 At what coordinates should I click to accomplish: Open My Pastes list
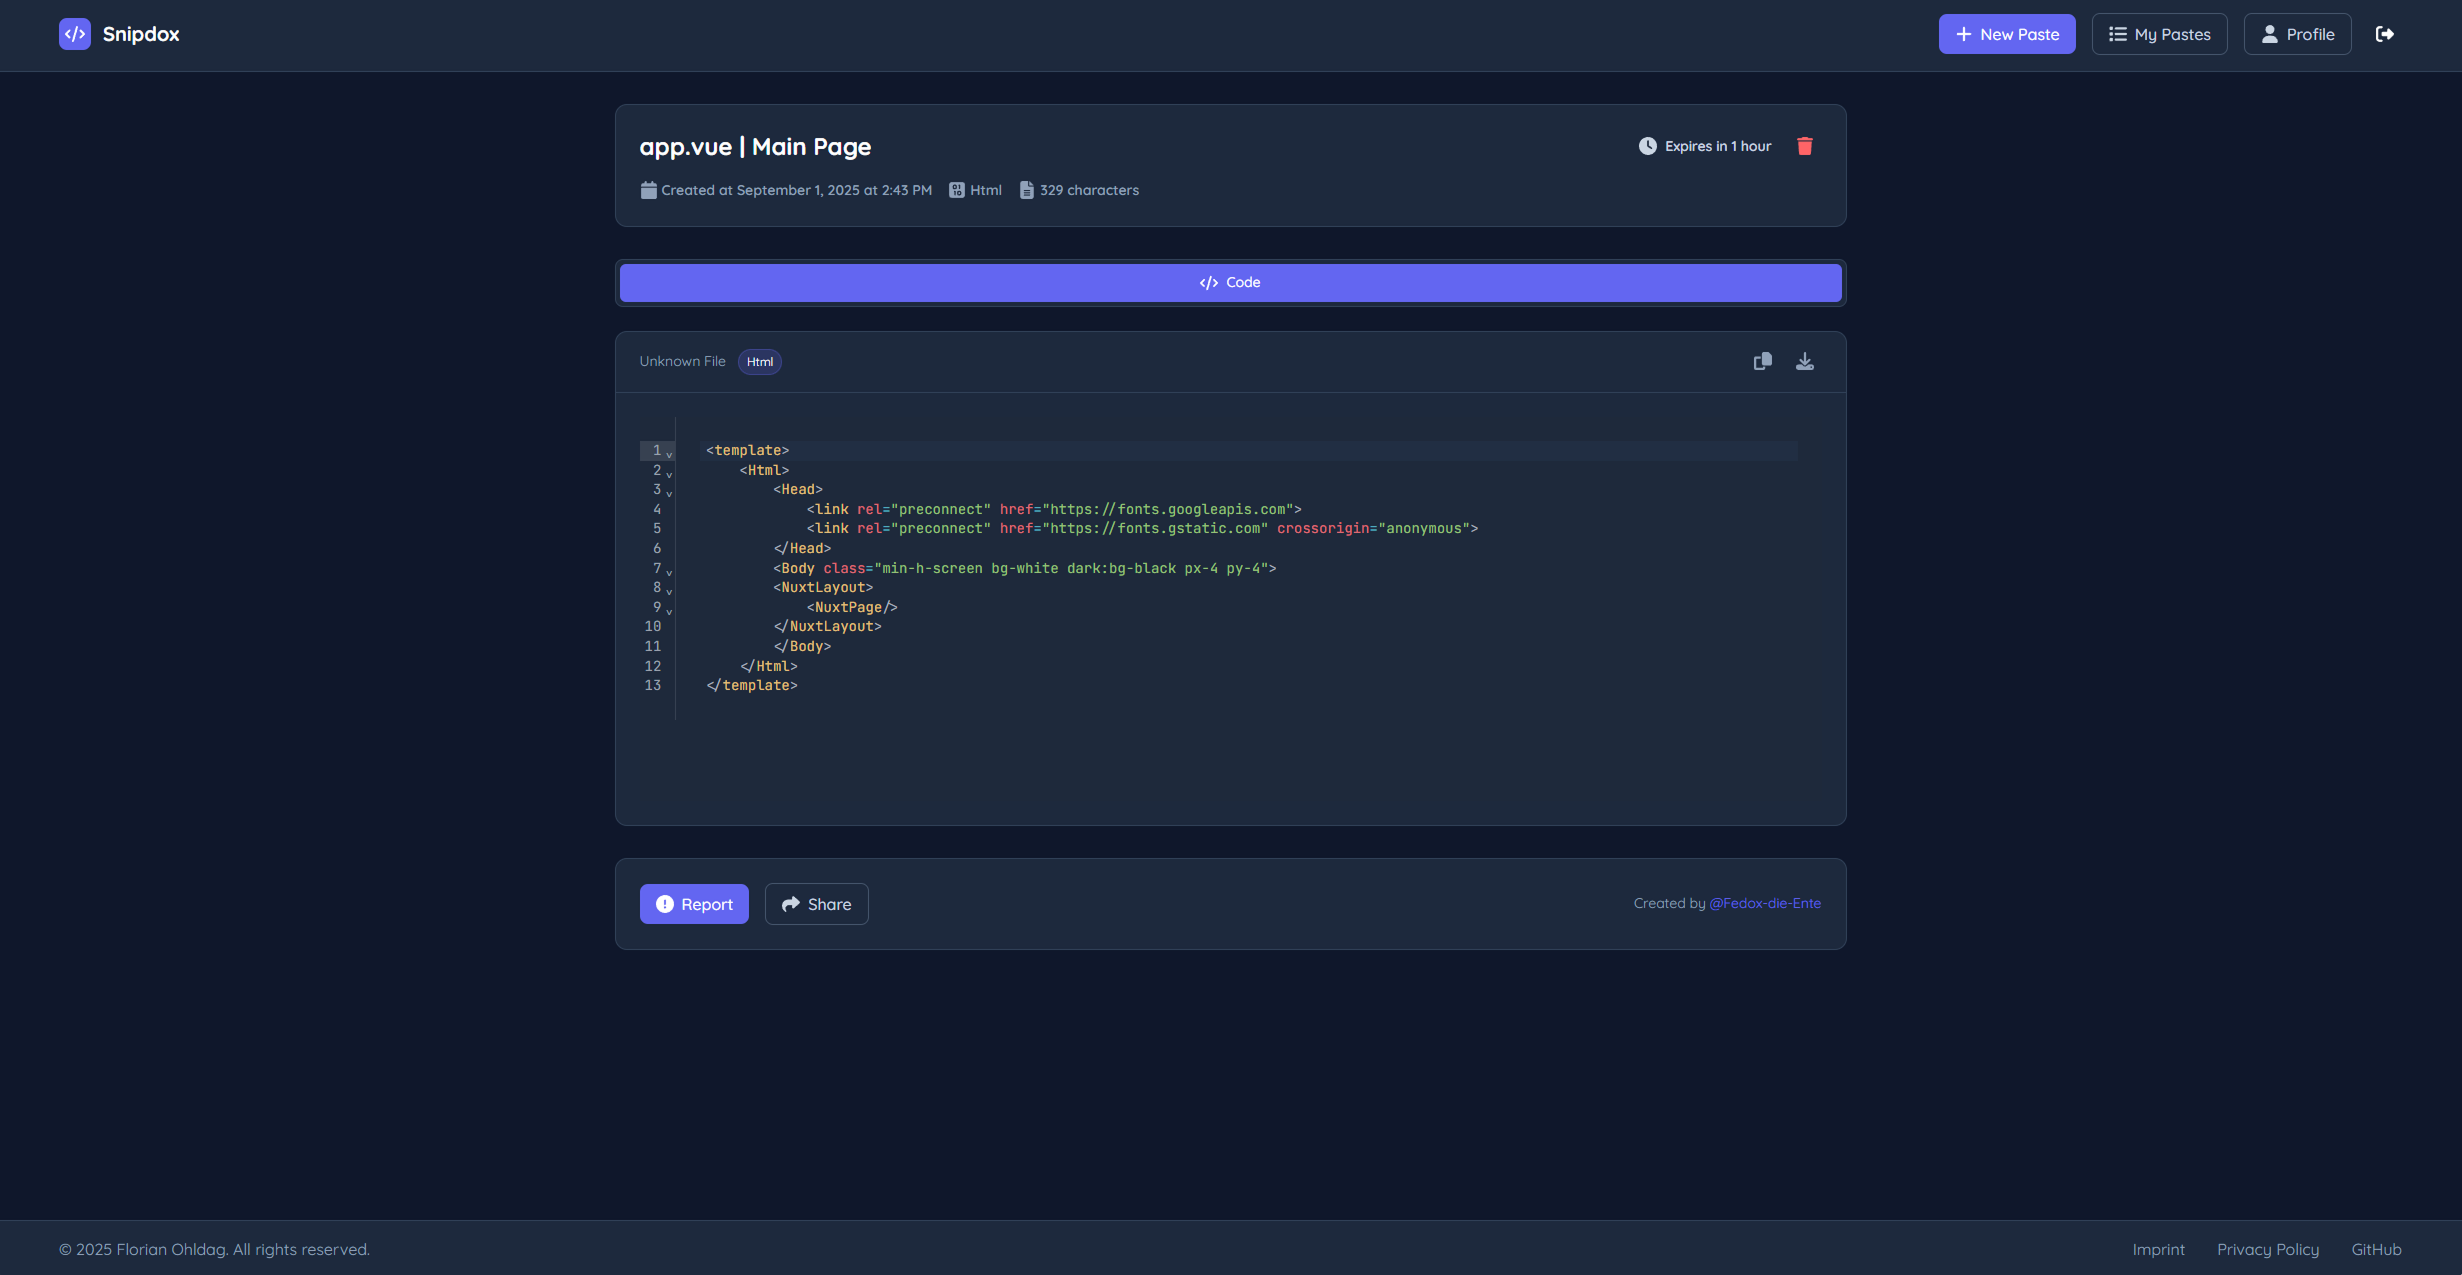pyautogui.click(x=2159, y=34)
